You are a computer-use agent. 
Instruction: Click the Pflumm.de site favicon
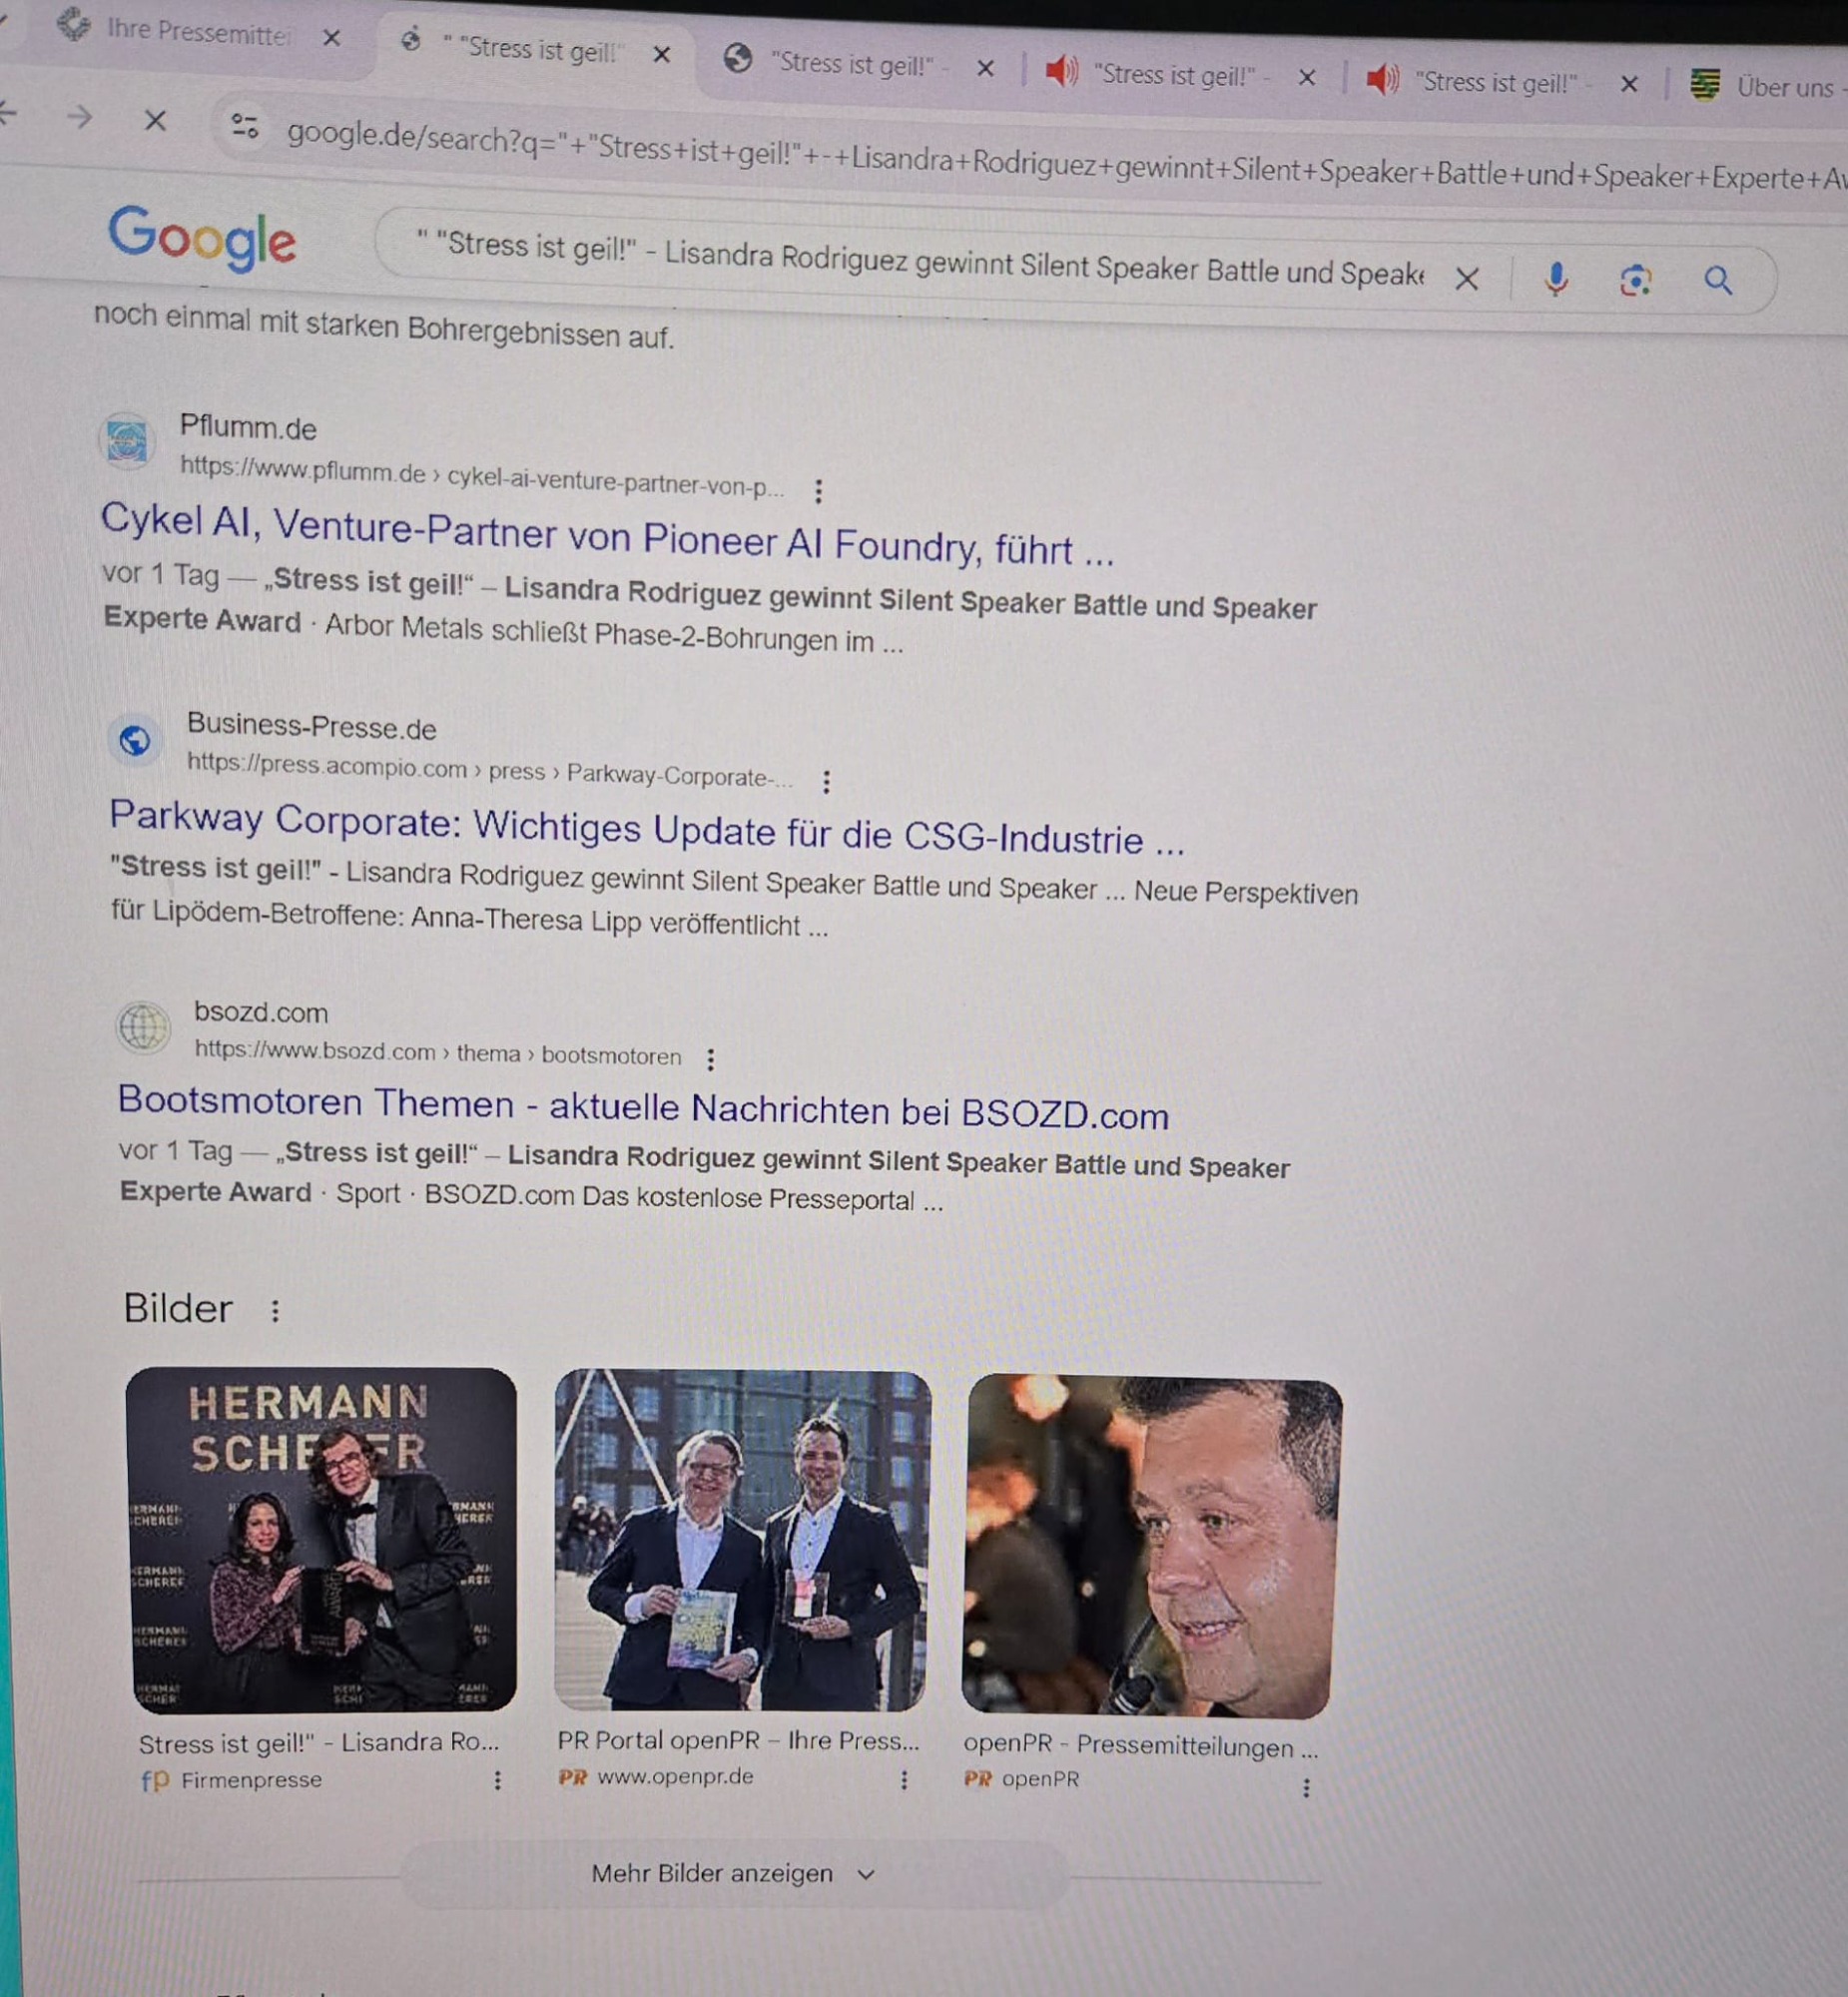tap(127, 440)
